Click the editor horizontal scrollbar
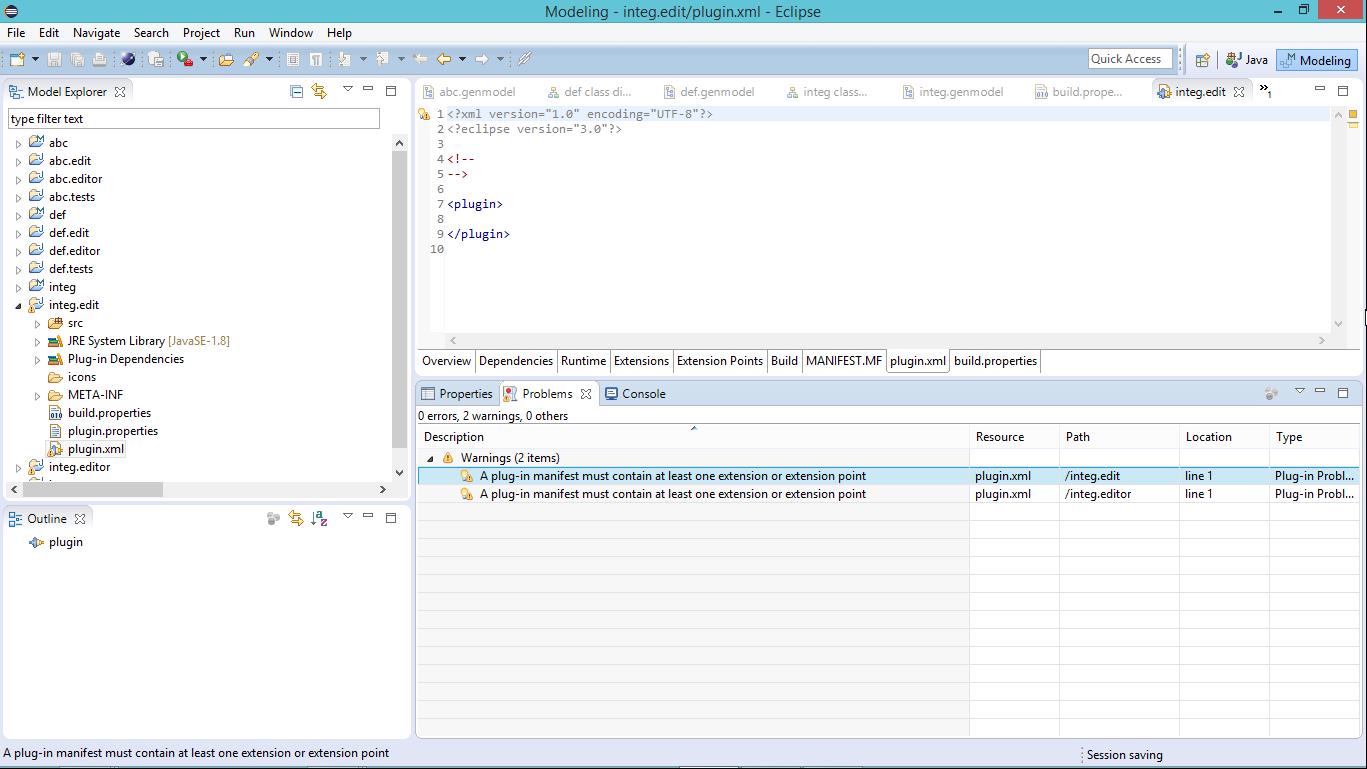Viewport: 1367px width, 769px height. point(887,341)
